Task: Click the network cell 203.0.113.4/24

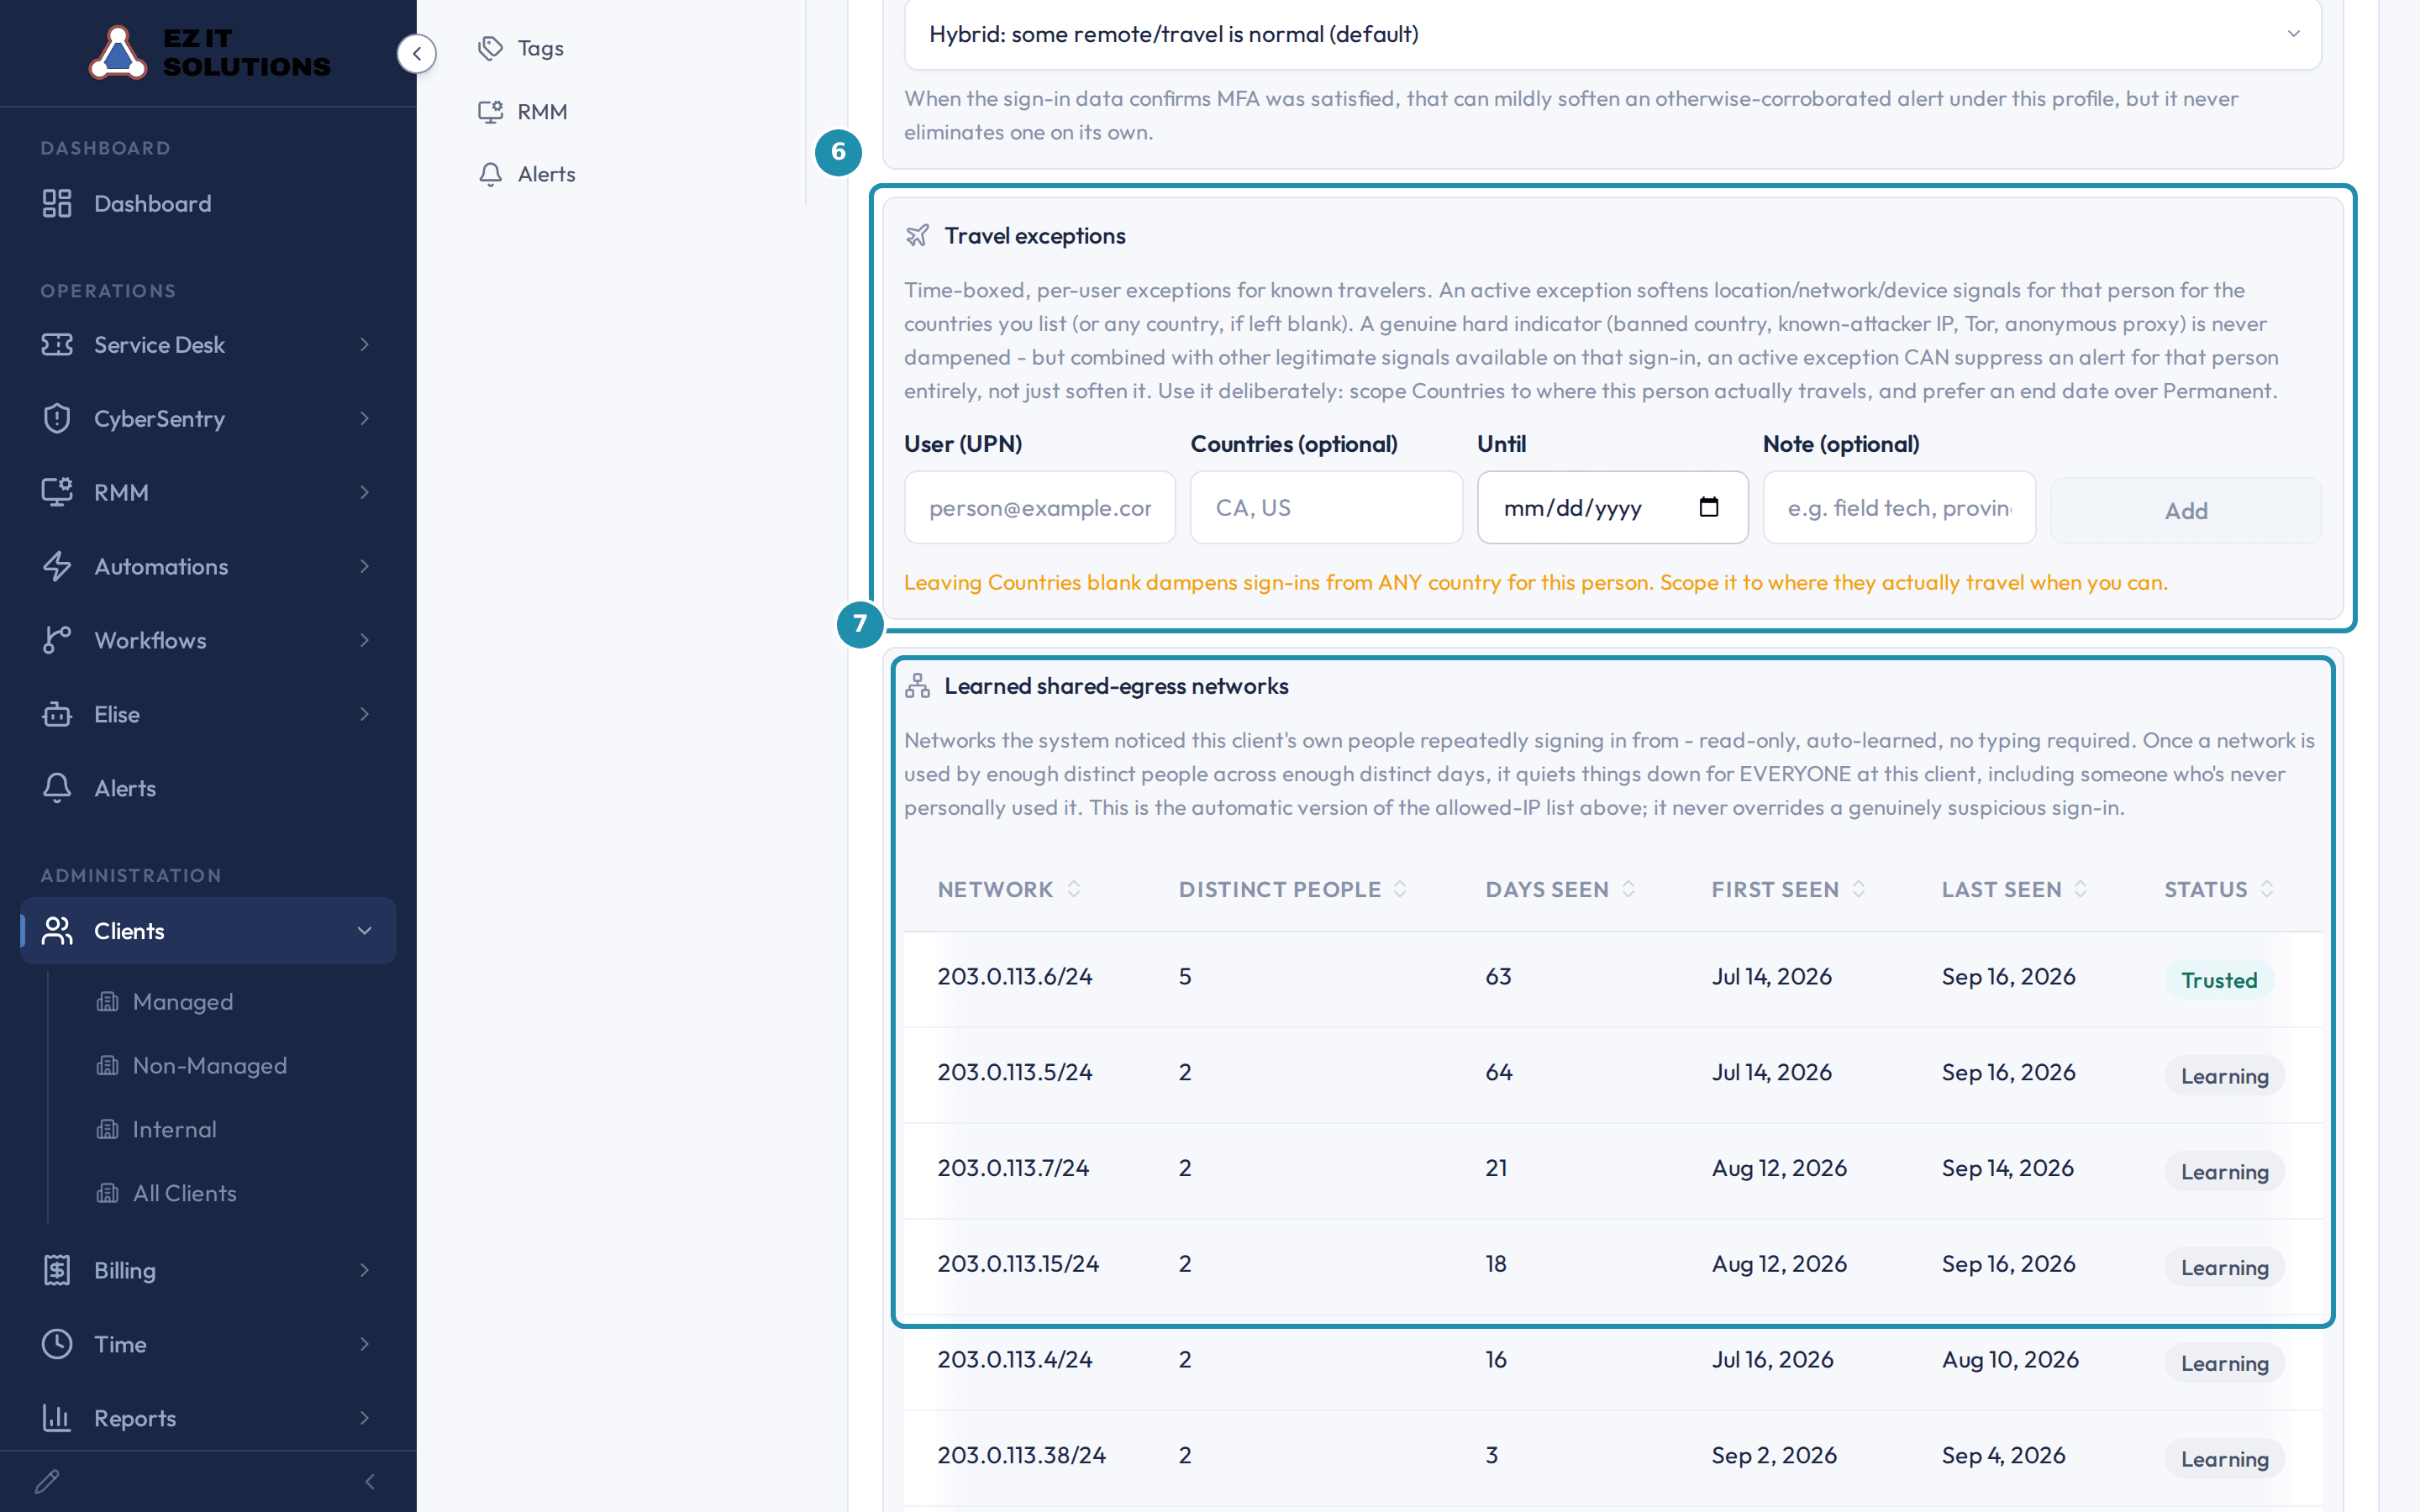Action: point(1014,1361)
